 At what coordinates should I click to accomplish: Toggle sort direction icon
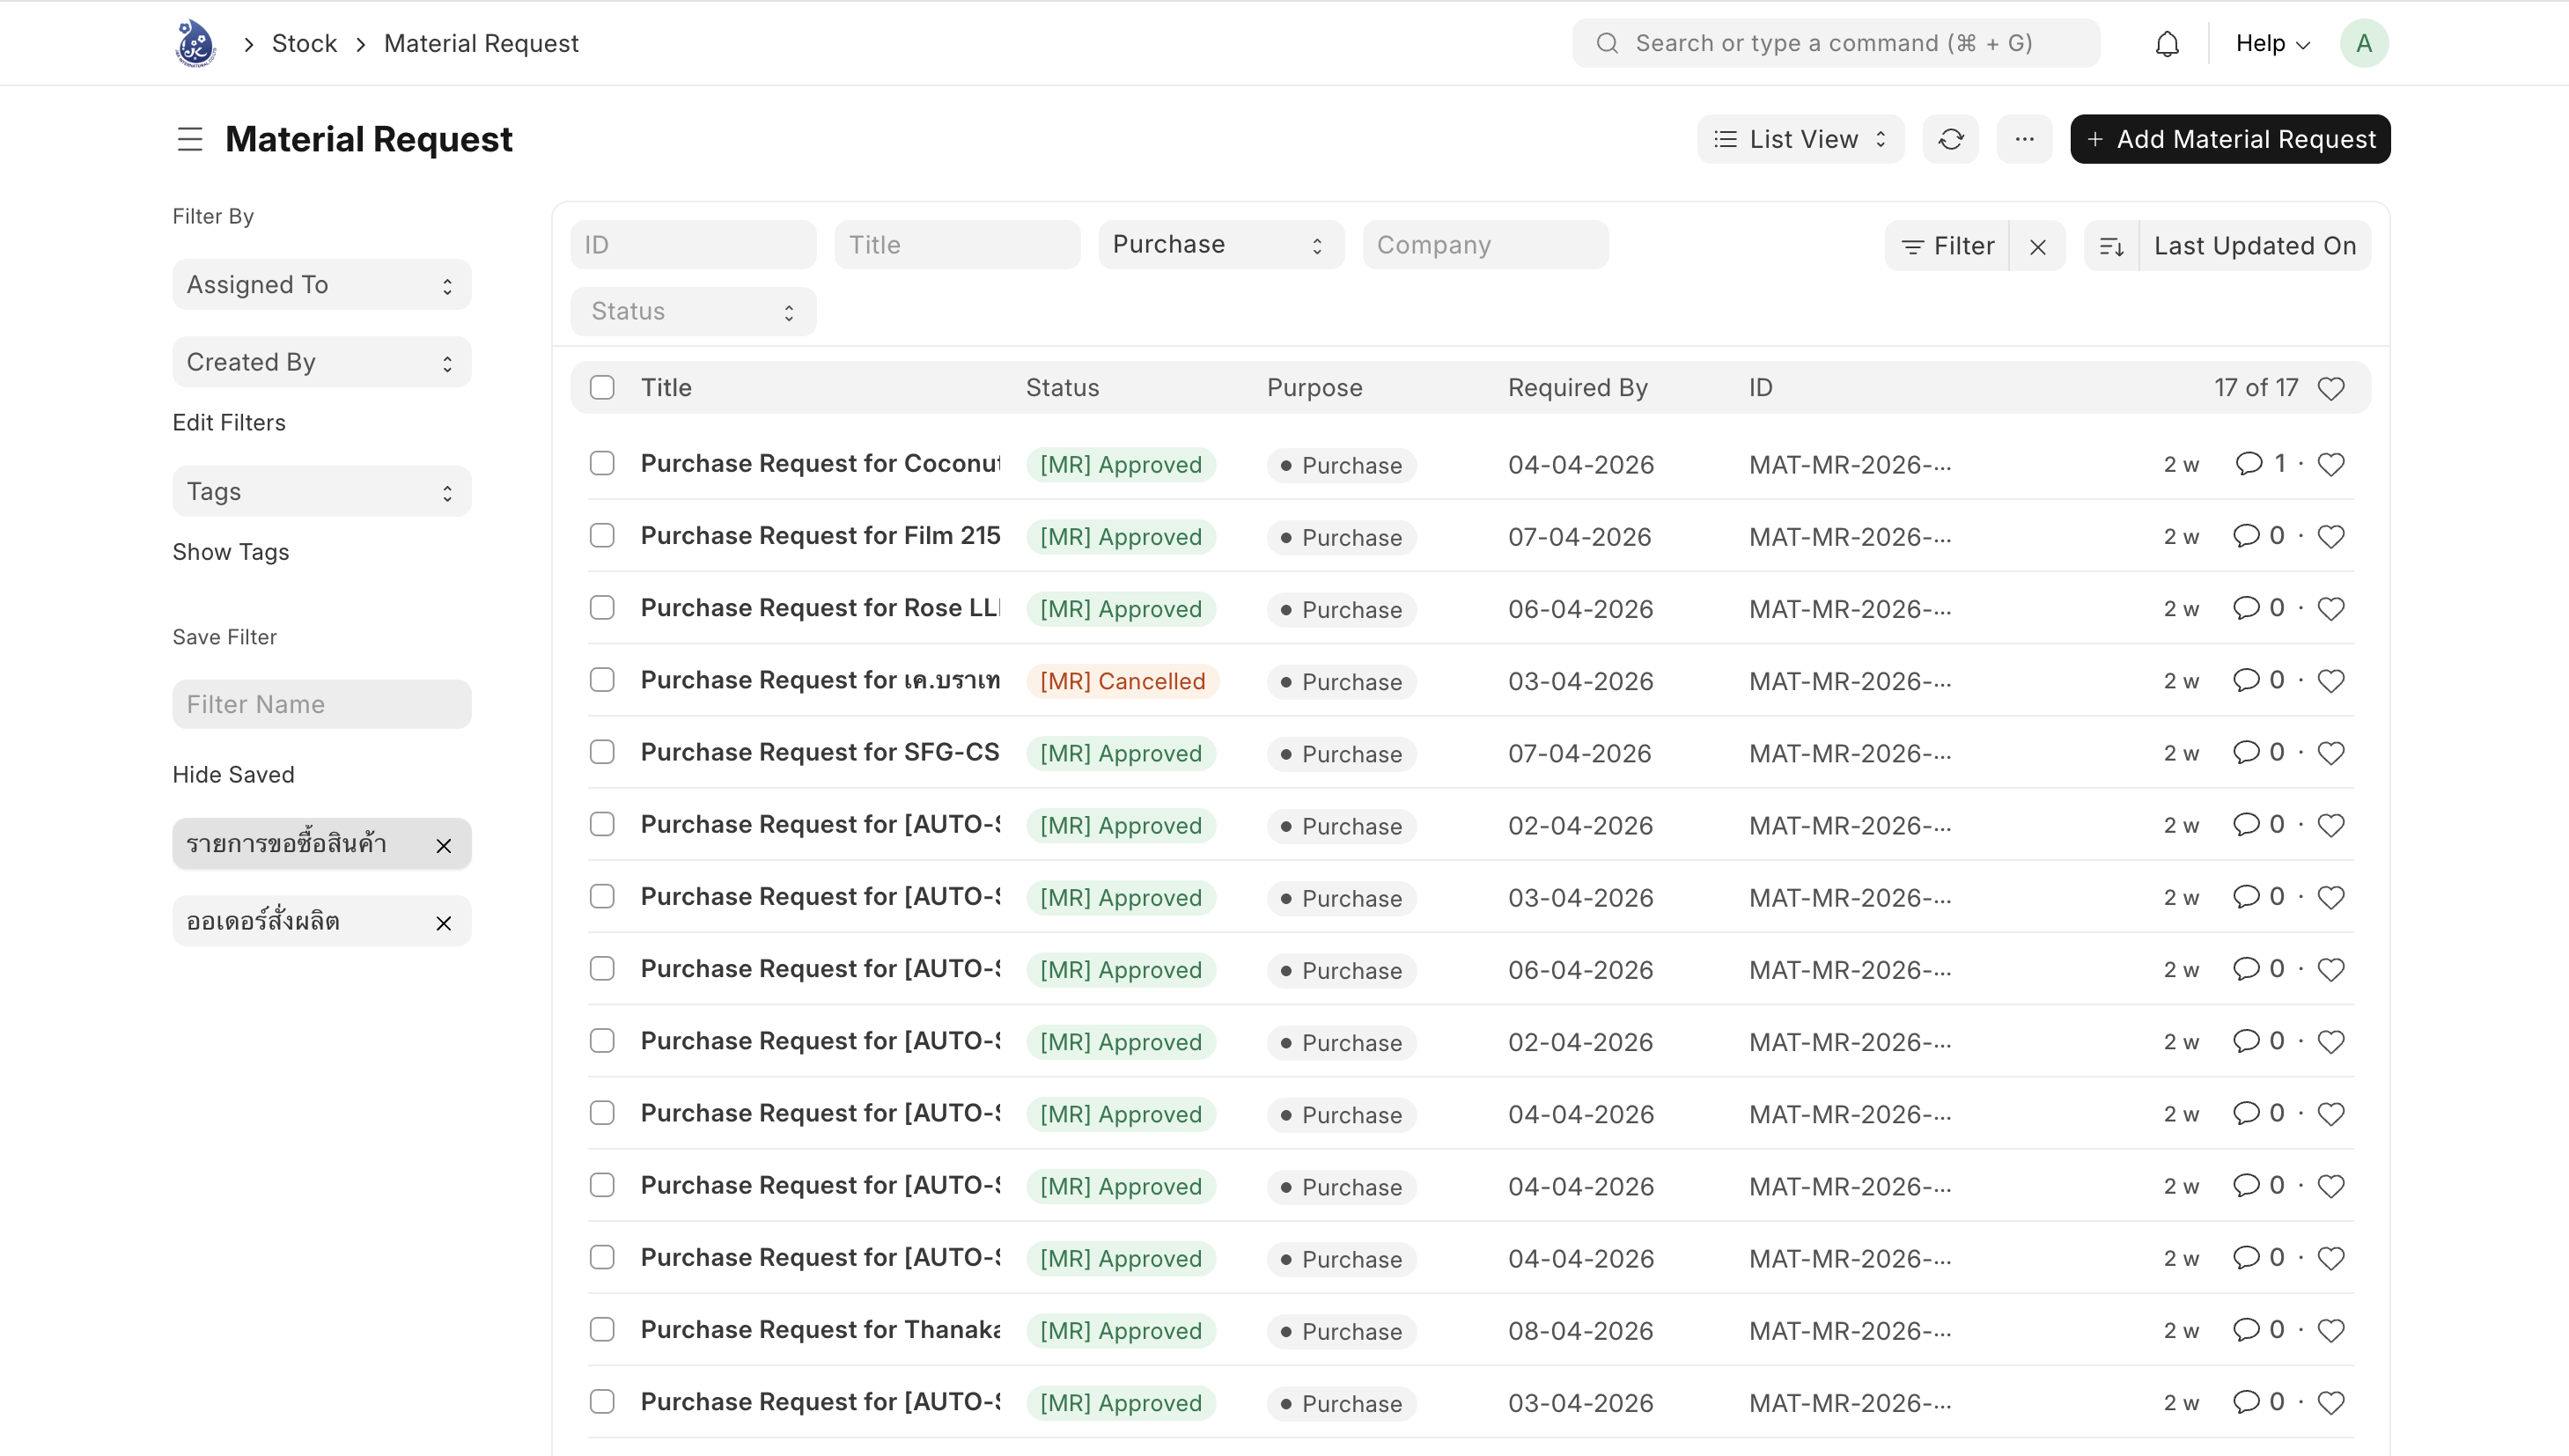(x=2112, y=246)
